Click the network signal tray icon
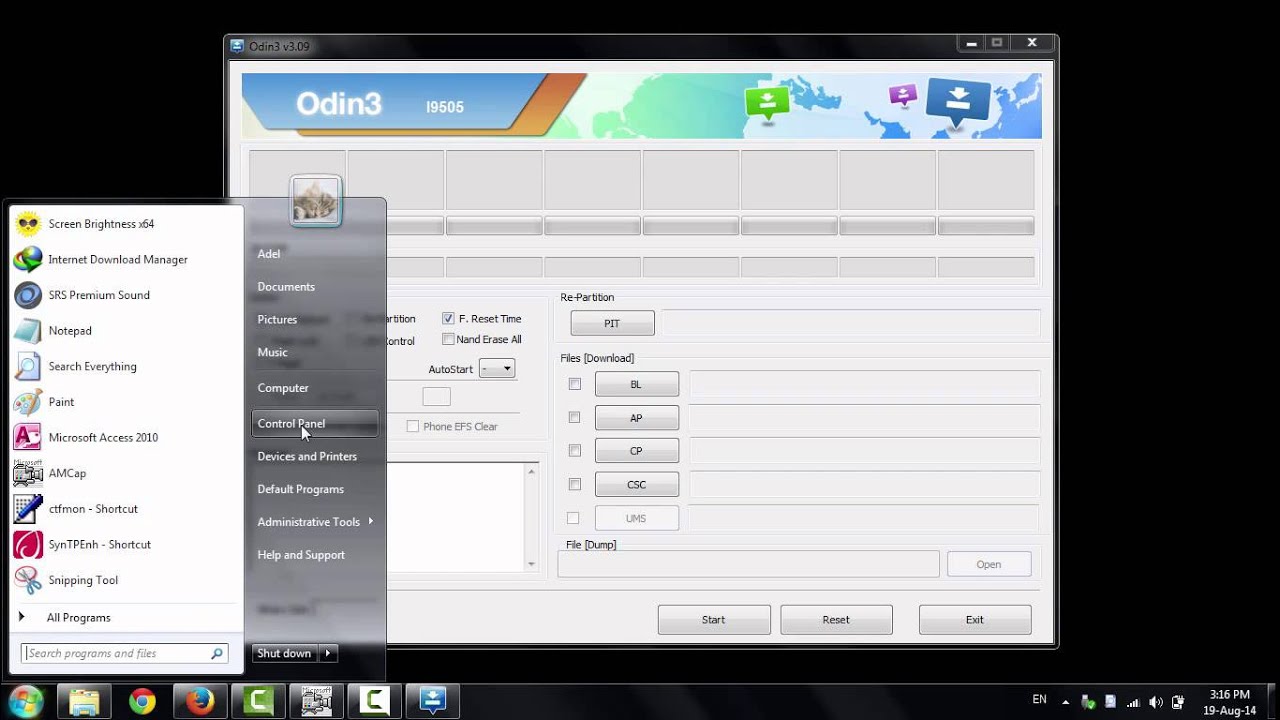 (x=1133, y=702)
